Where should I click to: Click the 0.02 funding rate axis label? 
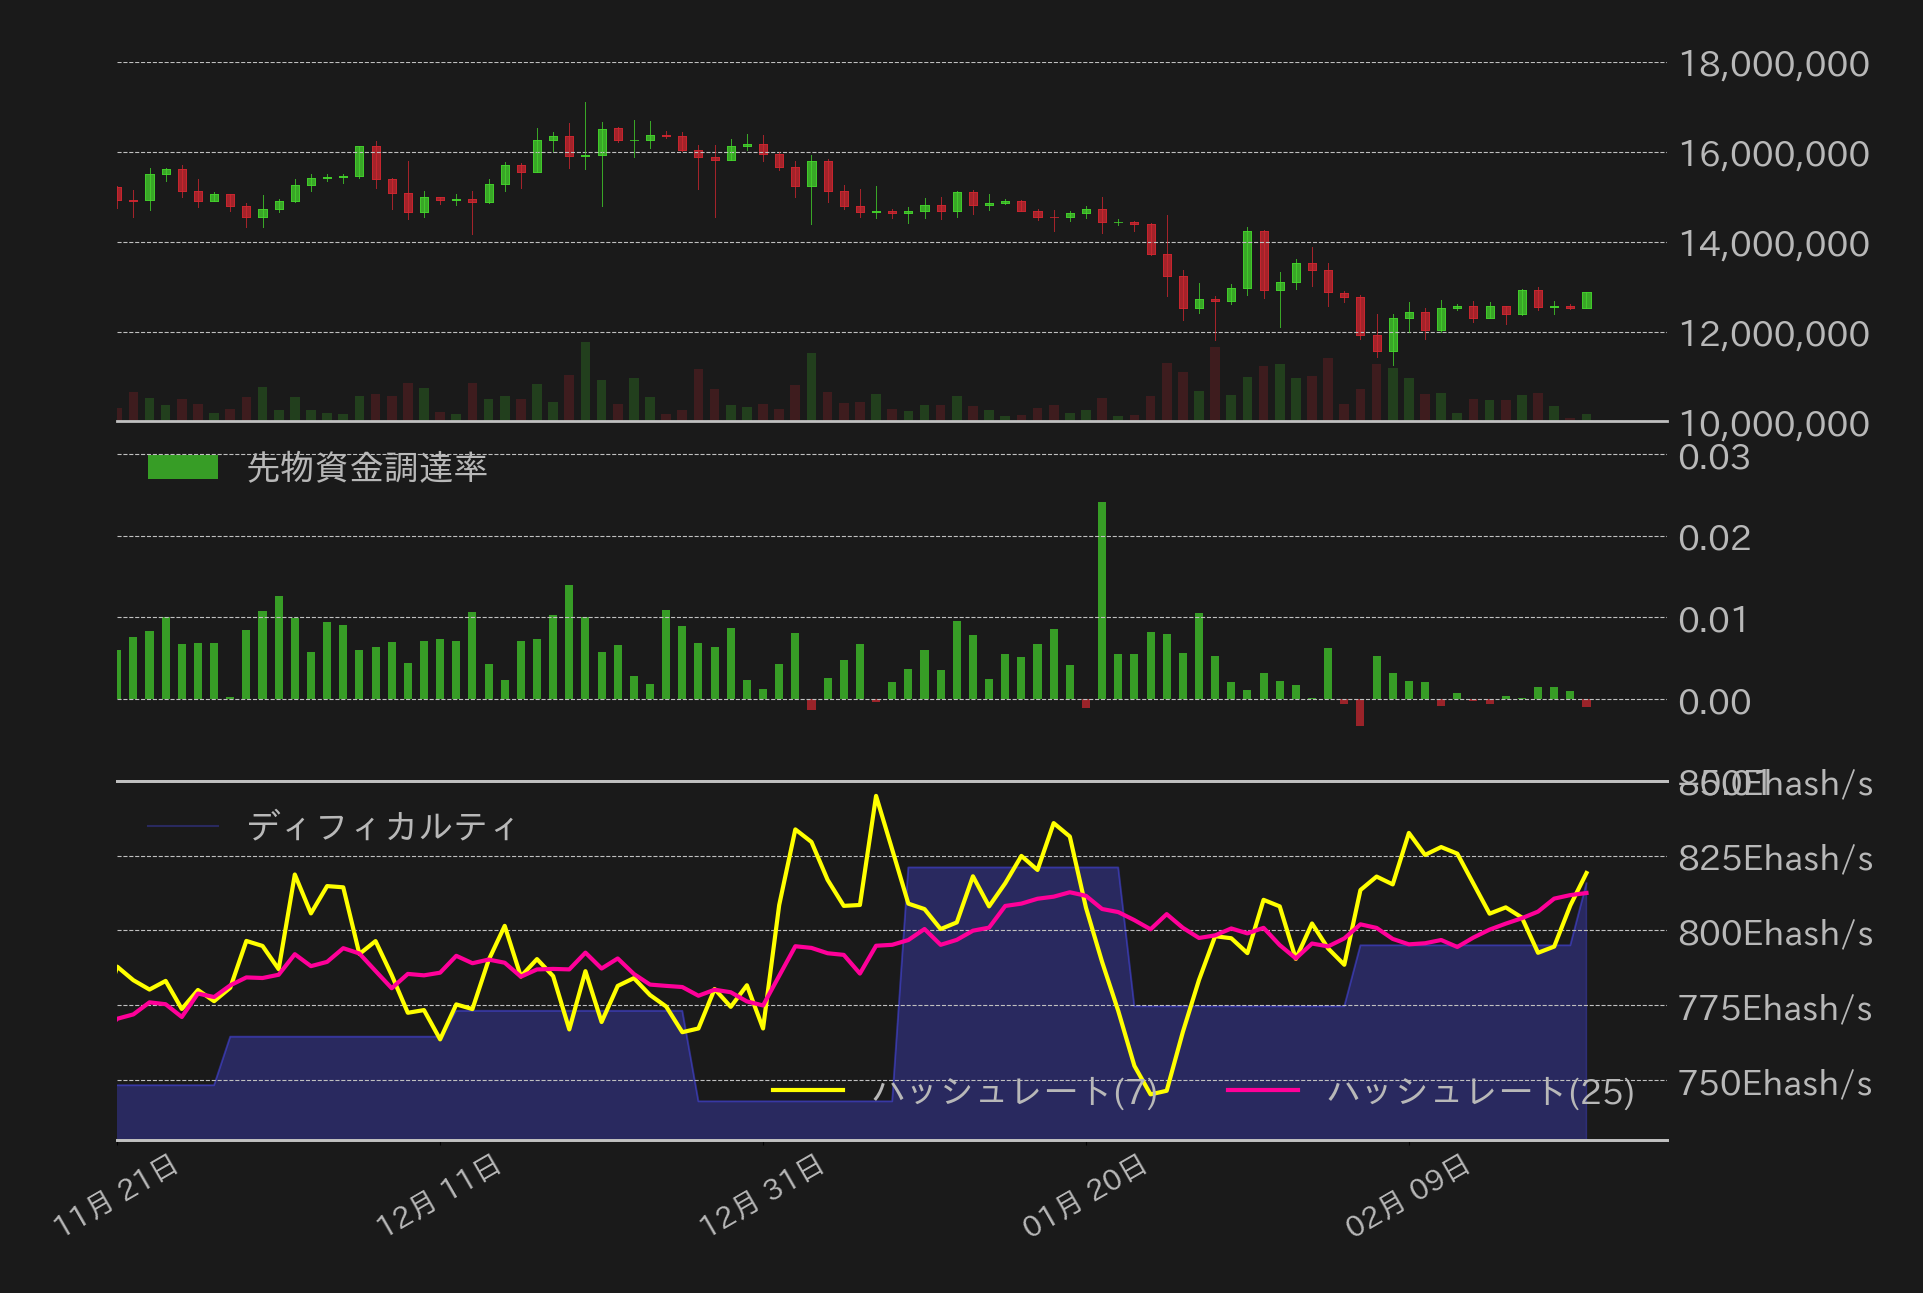point(1714,538)
